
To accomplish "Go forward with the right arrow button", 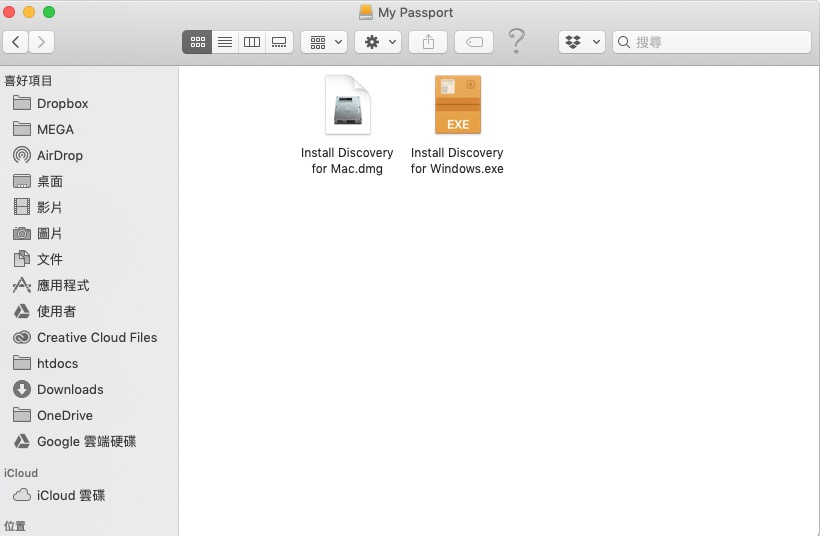I will 41,42.
